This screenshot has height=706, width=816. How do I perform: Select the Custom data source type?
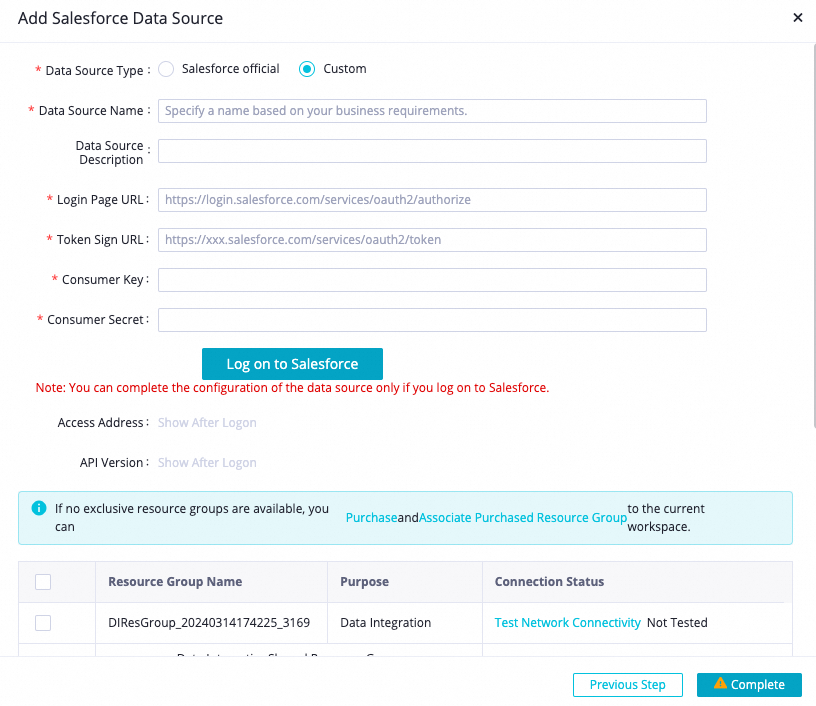click(x=307, y=69)
